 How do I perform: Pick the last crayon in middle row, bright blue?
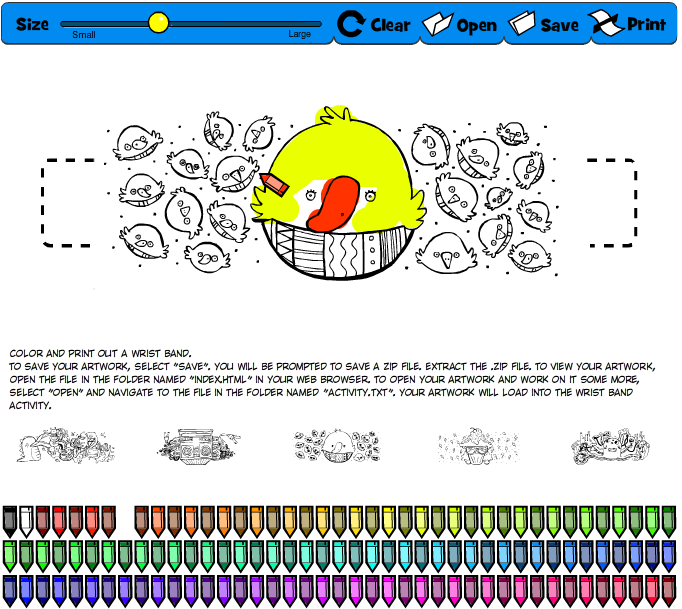pyautogui.click(x=669, y=556)
